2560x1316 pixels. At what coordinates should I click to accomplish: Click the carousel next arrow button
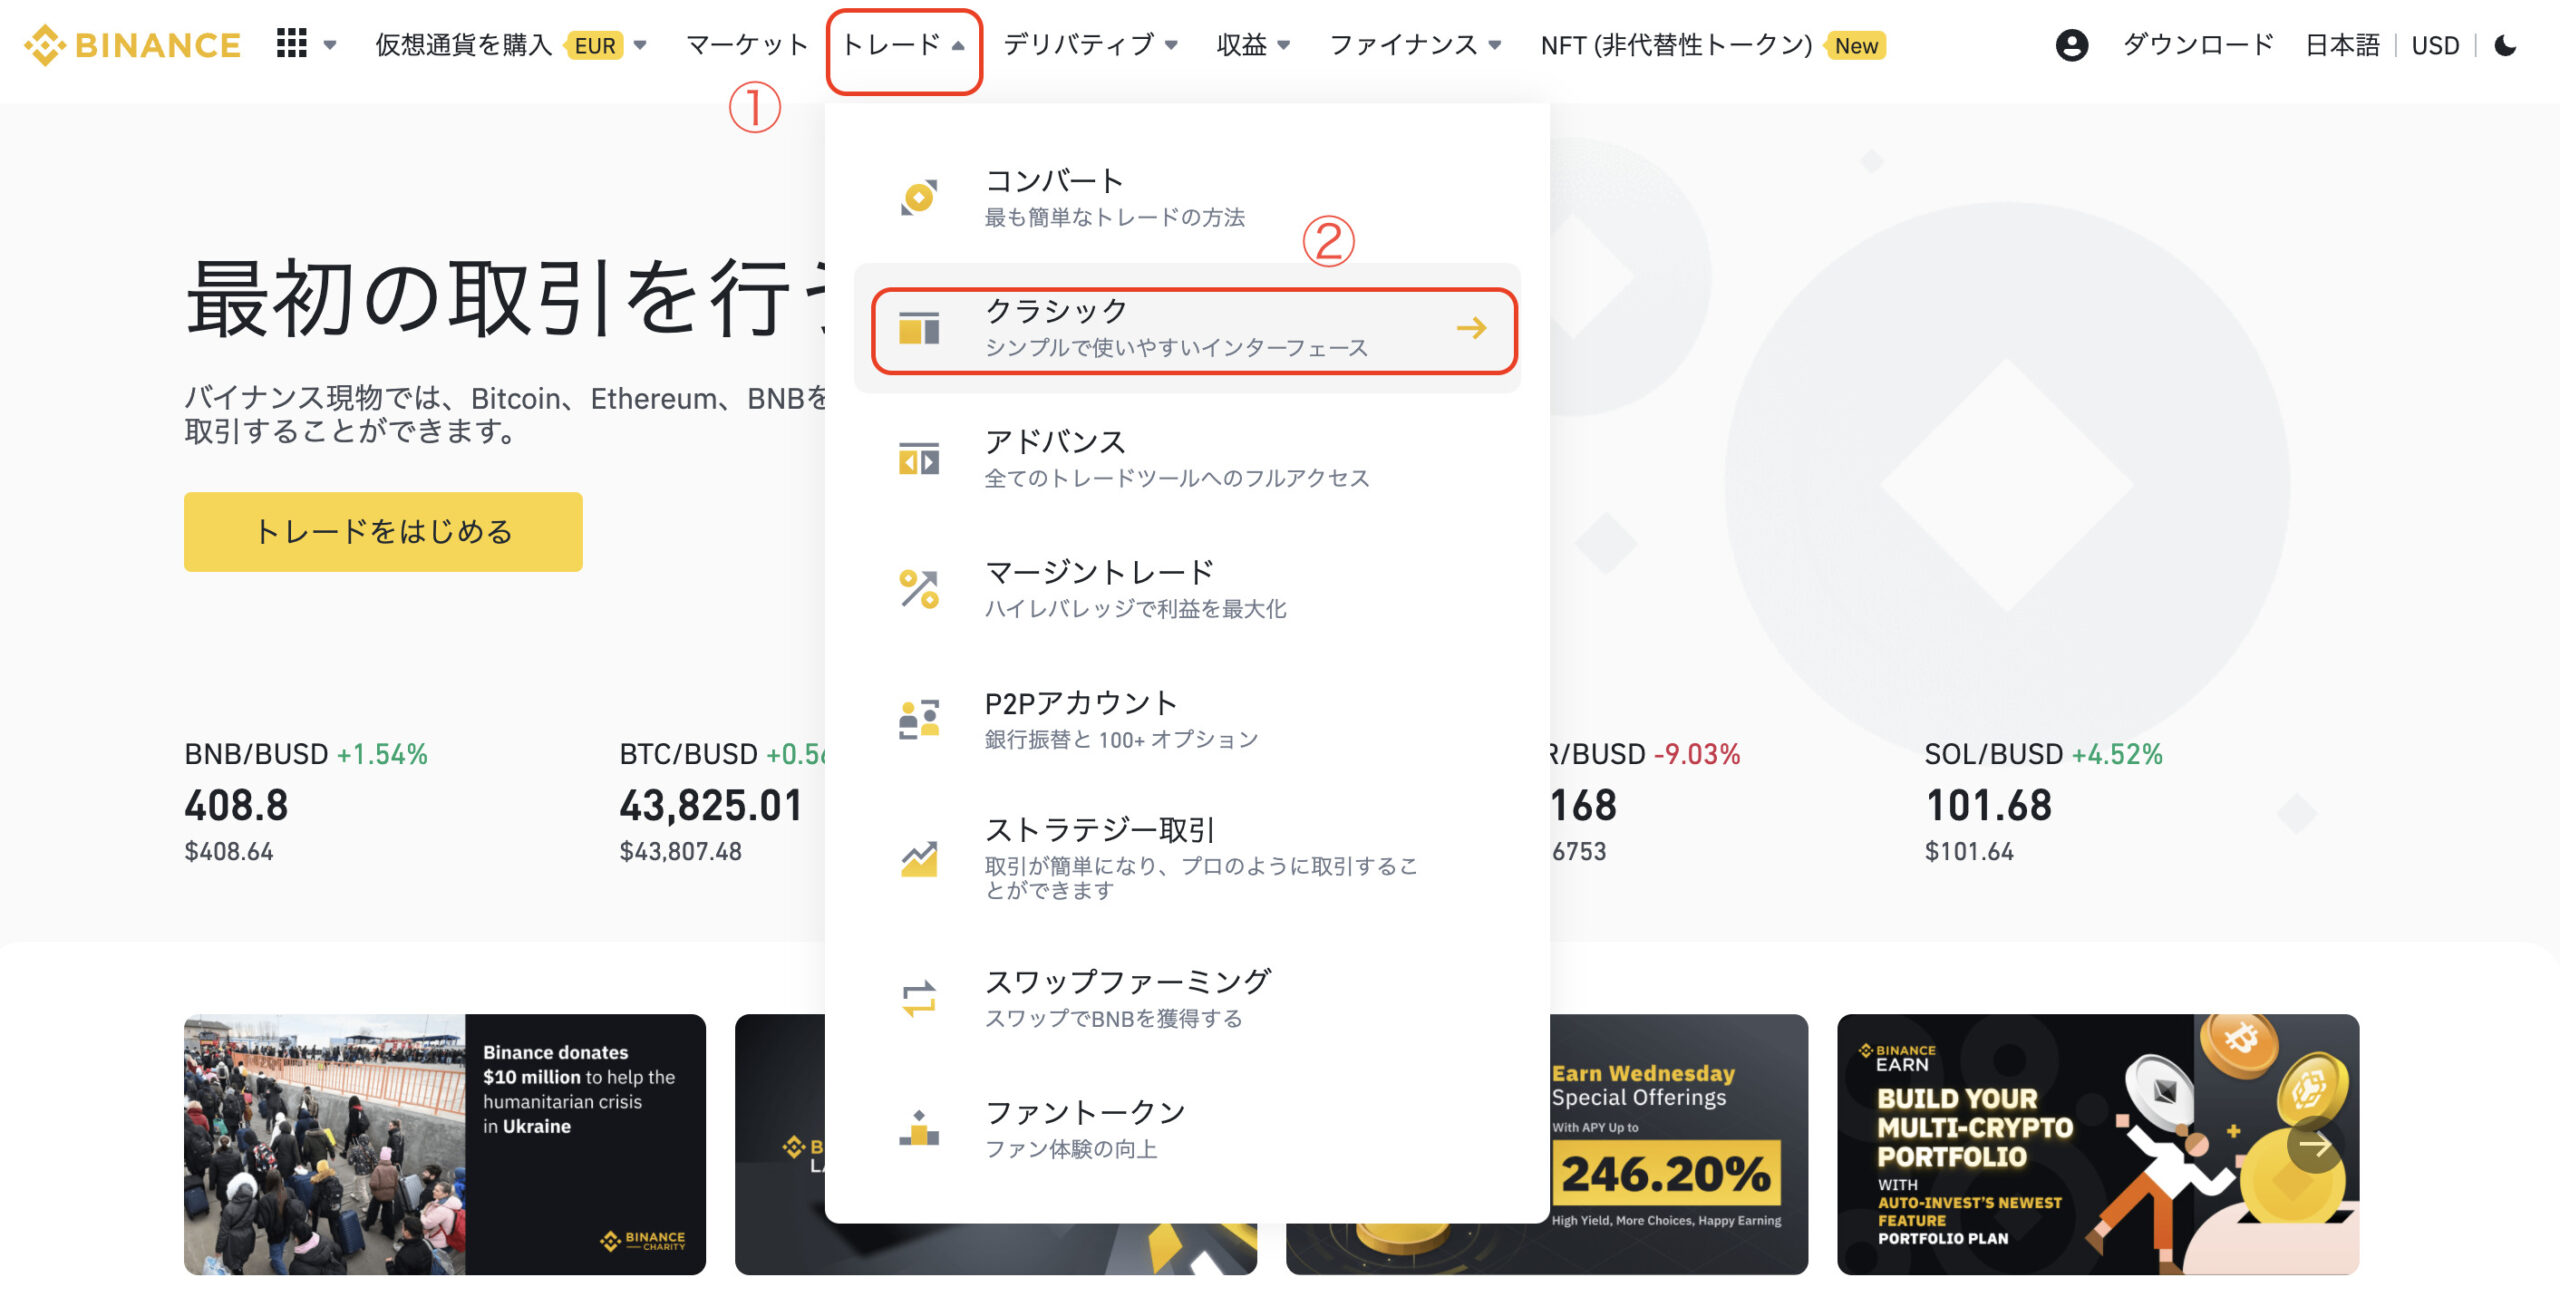tap(2315, 1144)
